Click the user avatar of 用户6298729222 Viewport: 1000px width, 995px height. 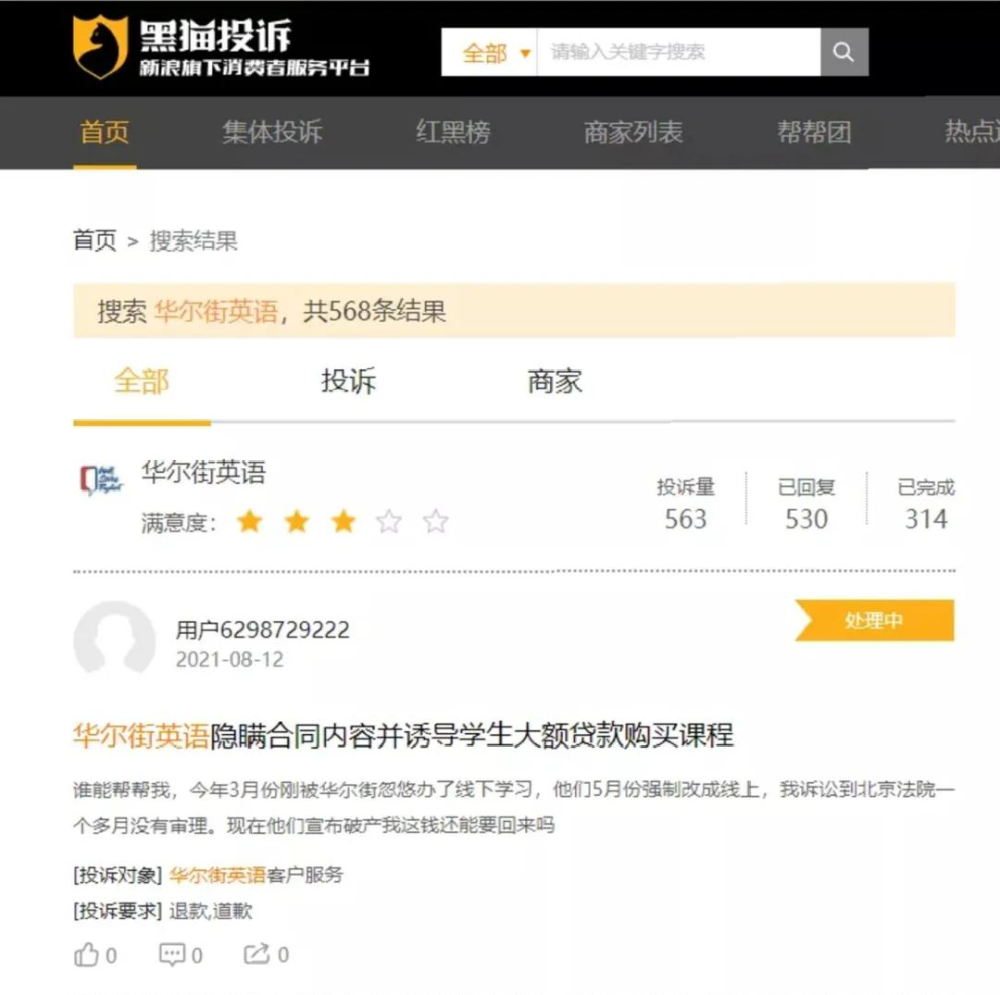pos(115,638)
